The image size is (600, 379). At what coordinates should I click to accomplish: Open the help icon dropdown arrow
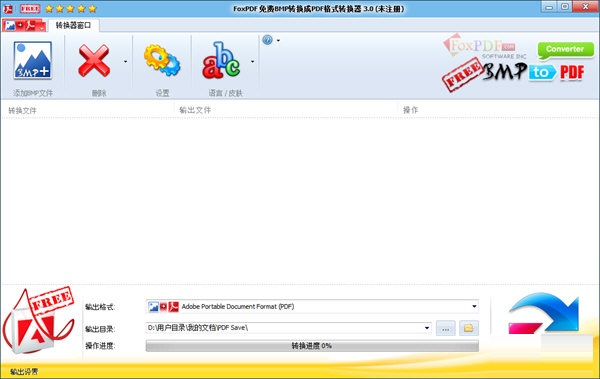coord(278,40)
